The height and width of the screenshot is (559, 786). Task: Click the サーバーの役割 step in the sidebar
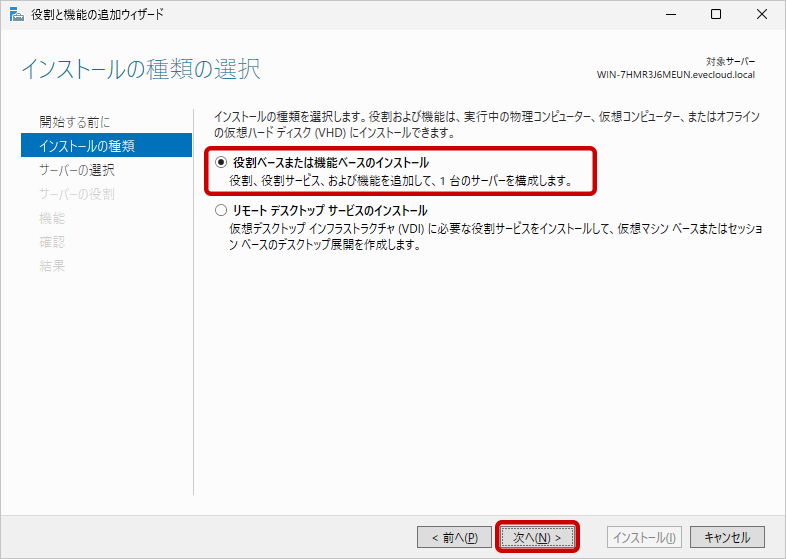pos(77,194)
